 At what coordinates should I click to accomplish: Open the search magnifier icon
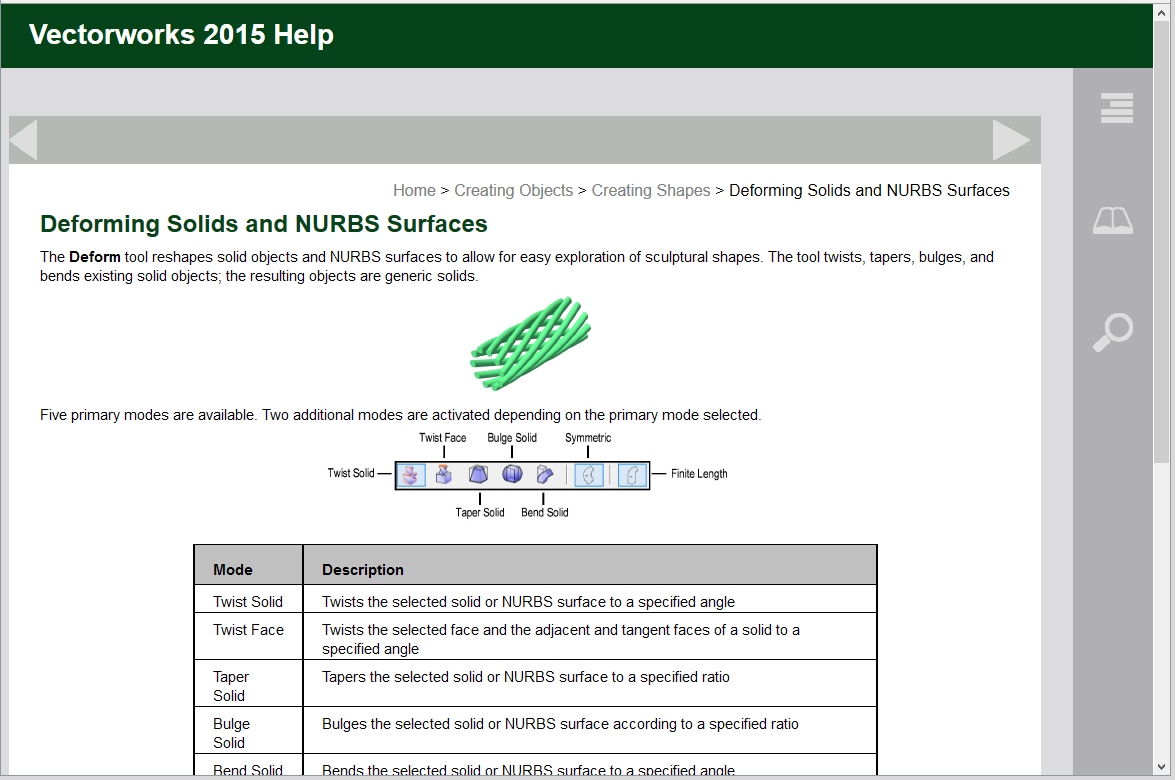pos(1113,332)
